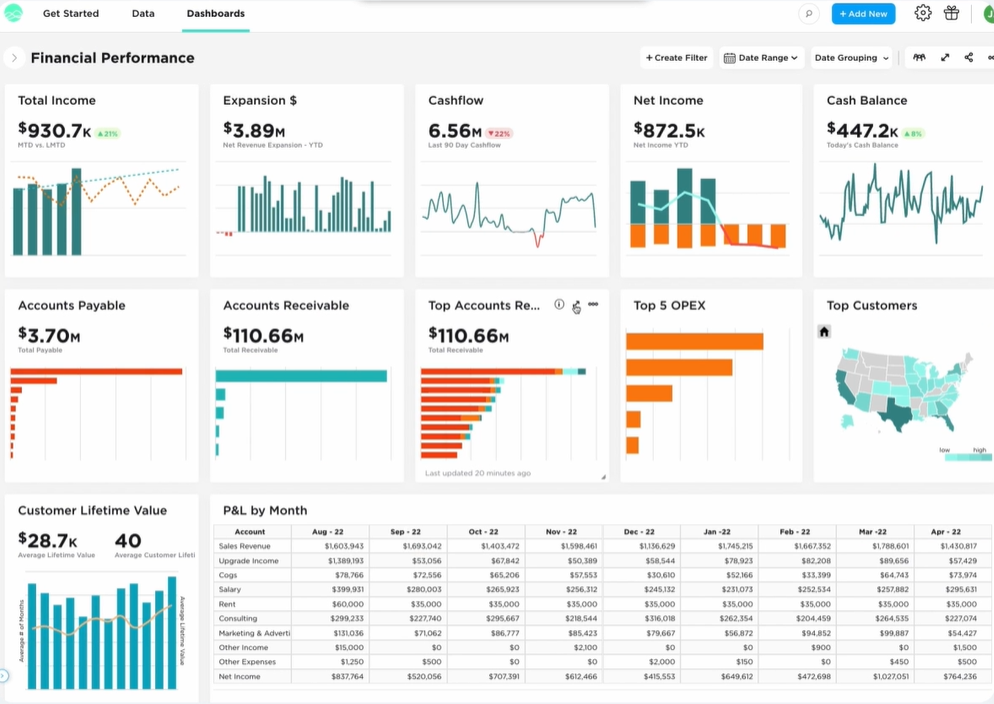This screenshot has width=994, height=704.
Task: Open the Date Grouping dropdown
Action: click(851, 58)
